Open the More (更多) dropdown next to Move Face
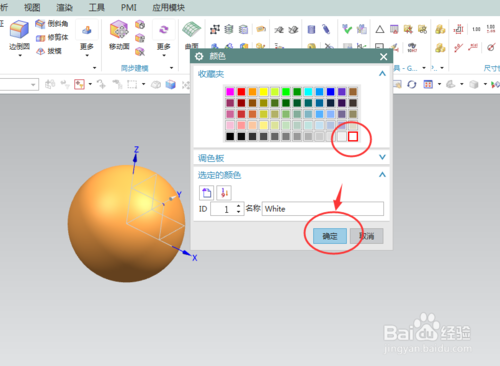 point(163,38)
